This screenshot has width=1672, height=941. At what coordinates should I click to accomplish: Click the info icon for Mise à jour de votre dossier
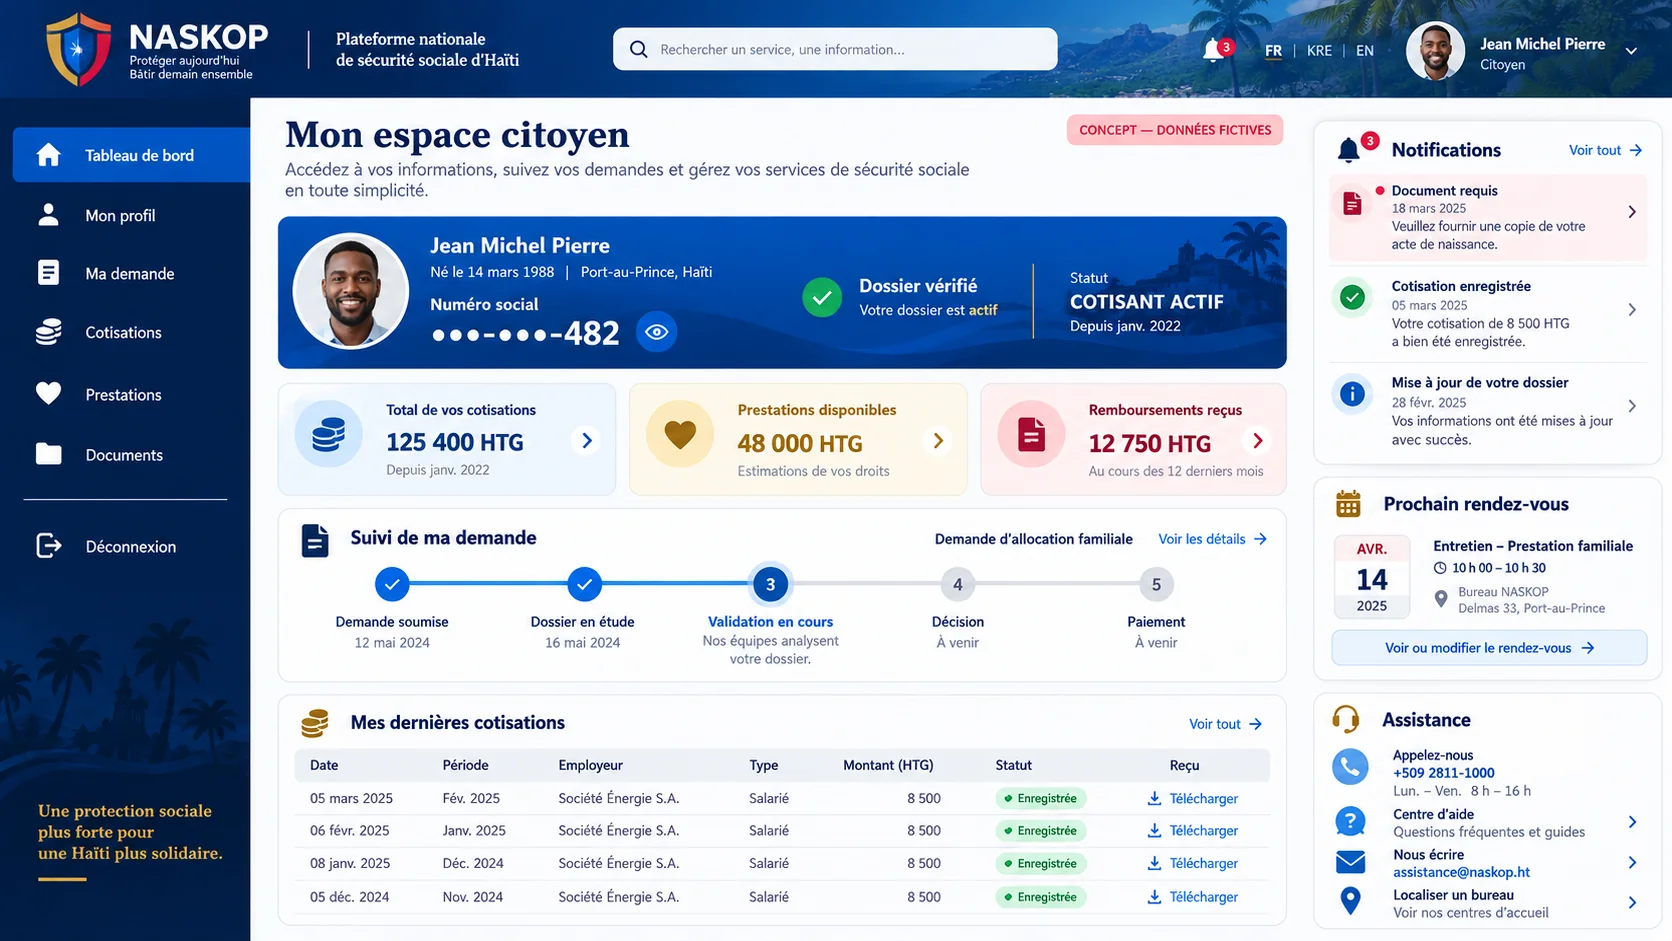point(1352,394)
